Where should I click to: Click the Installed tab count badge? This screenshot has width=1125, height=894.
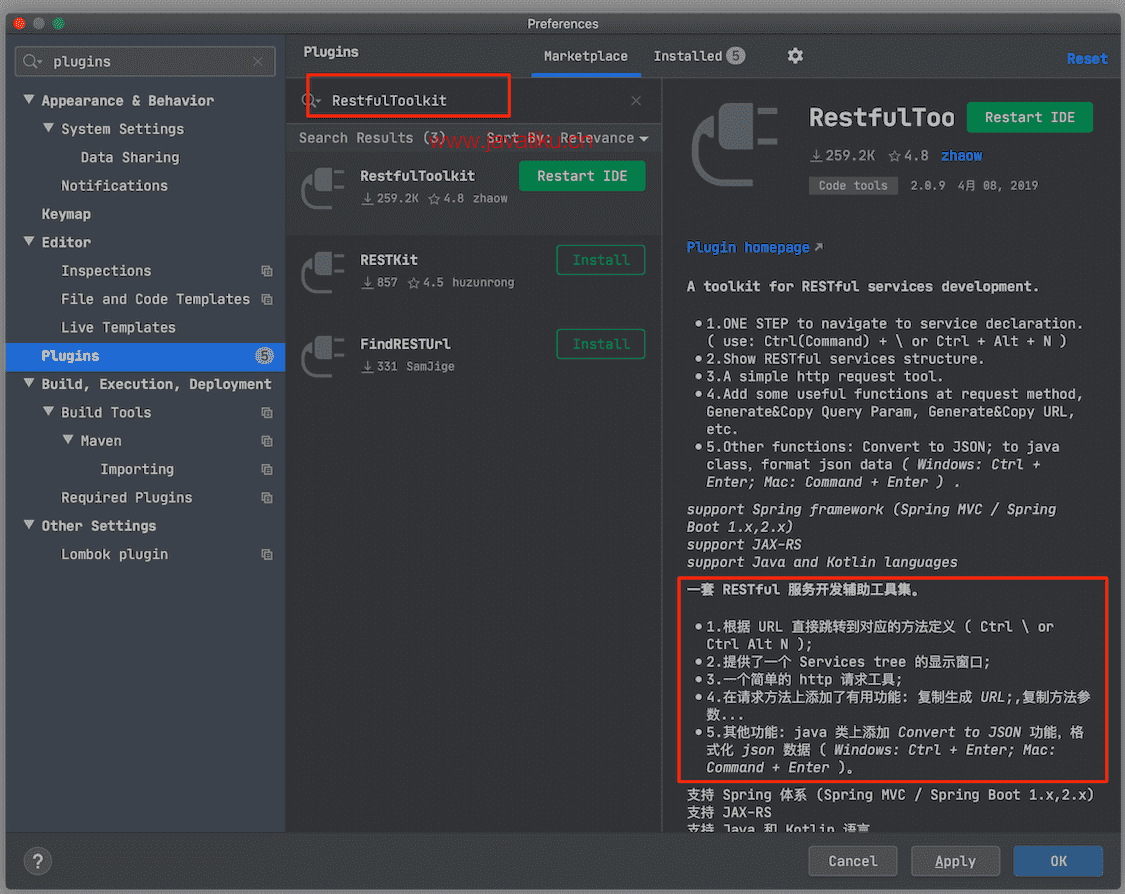735,56
